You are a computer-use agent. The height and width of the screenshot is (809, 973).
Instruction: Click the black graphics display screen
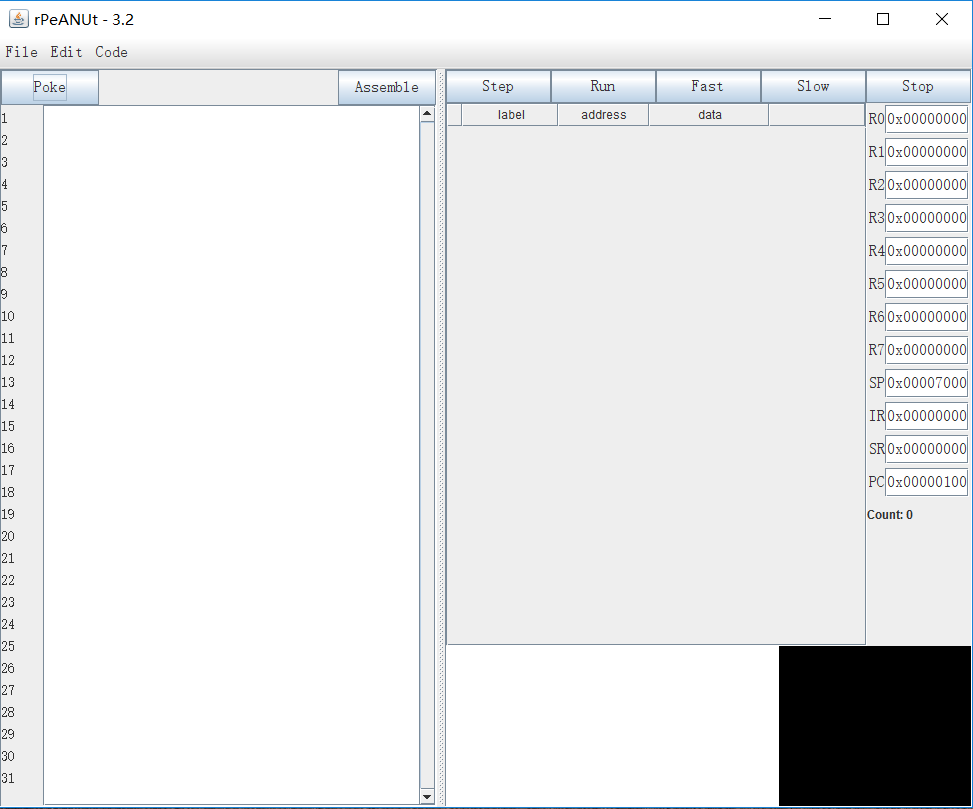click(x=875, y=726)
